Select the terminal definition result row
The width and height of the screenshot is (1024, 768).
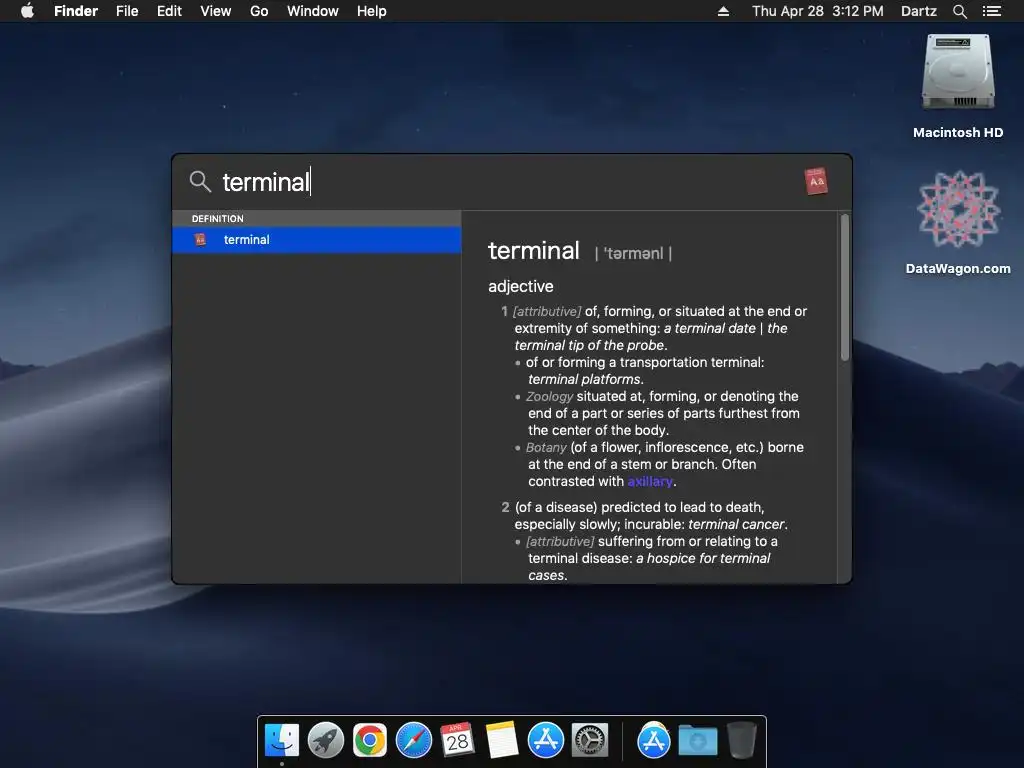[x=317, y=240]
